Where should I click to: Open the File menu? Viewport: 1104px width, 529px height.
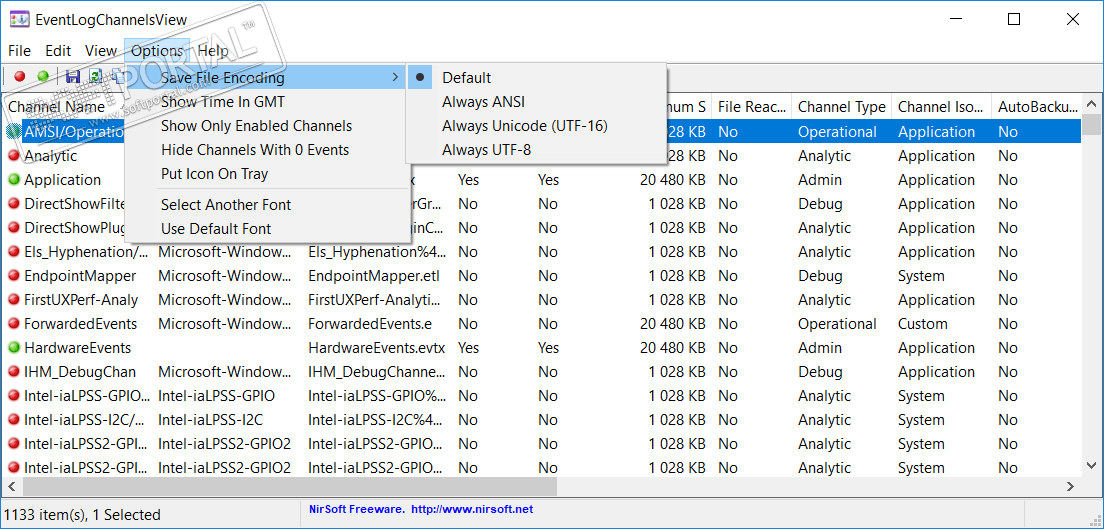point(19,51)
